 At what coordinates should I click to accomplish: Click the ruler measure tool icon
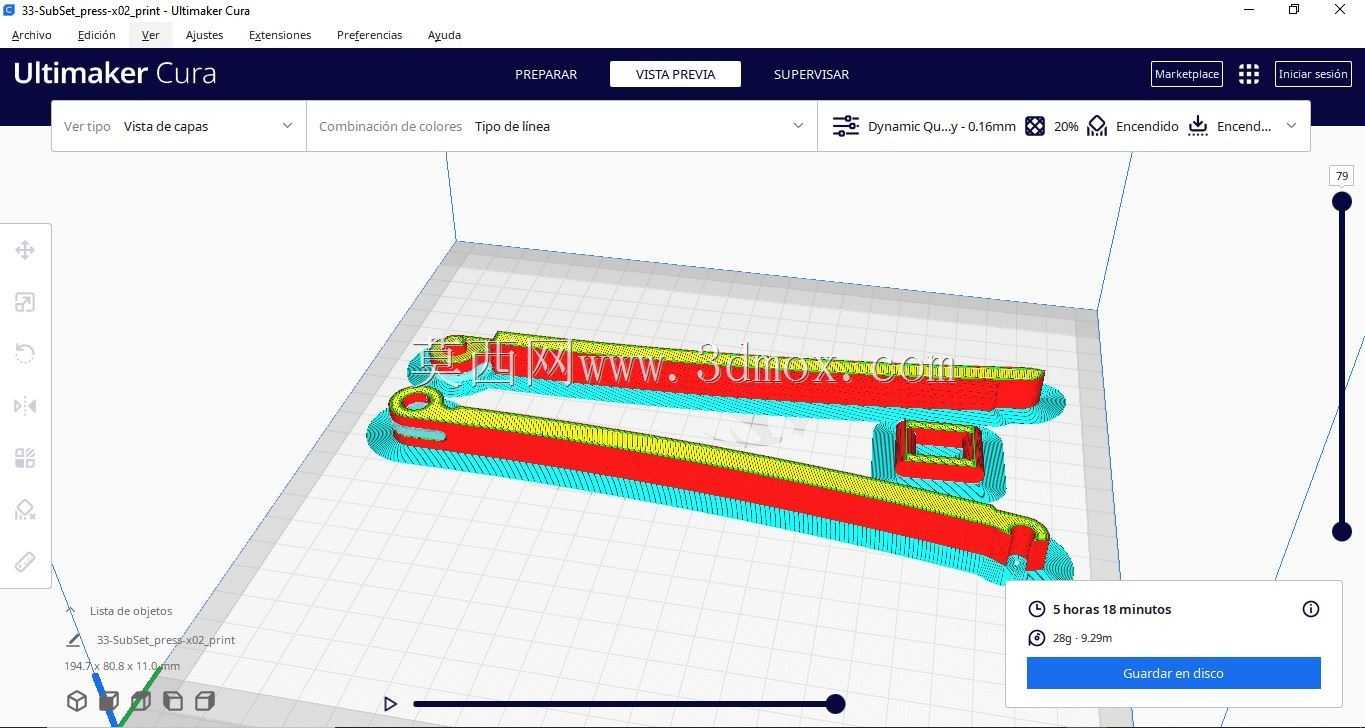pyautogui.click(x=25, y=562)
